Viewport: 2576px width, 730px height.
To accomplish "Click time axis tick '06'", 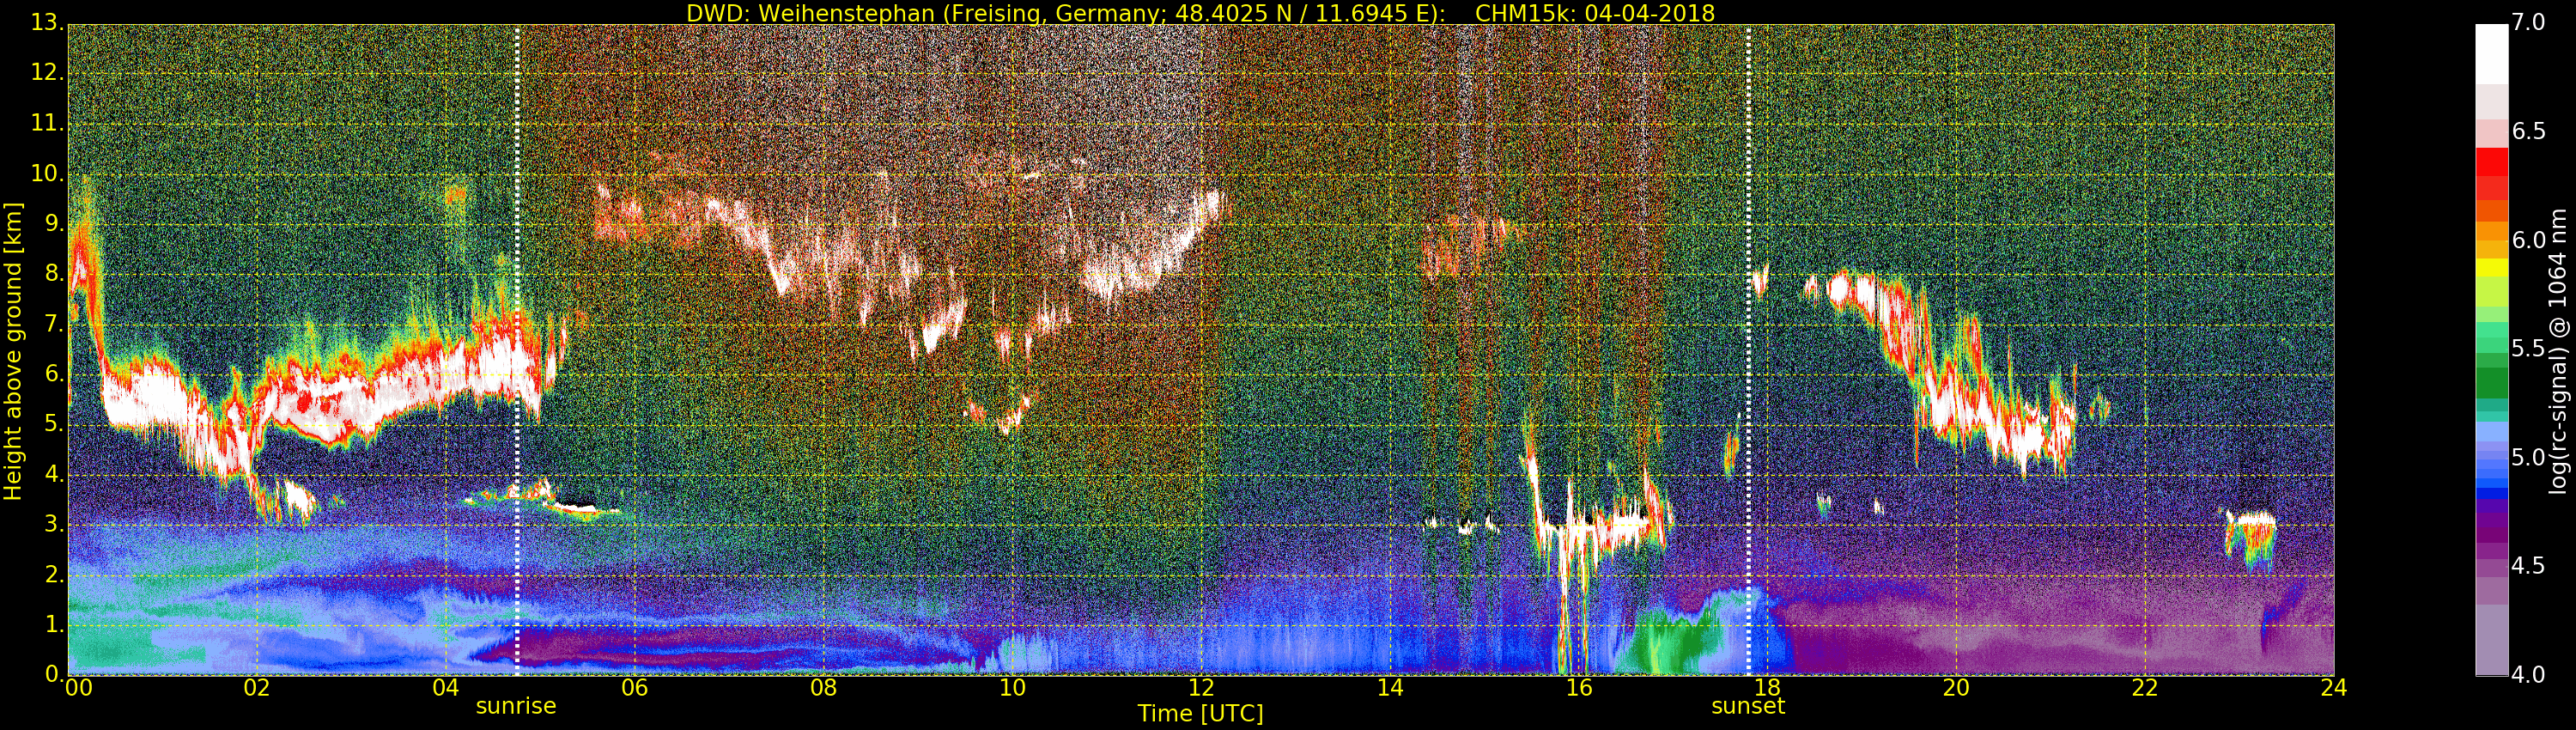I will [x=635, y=688].
